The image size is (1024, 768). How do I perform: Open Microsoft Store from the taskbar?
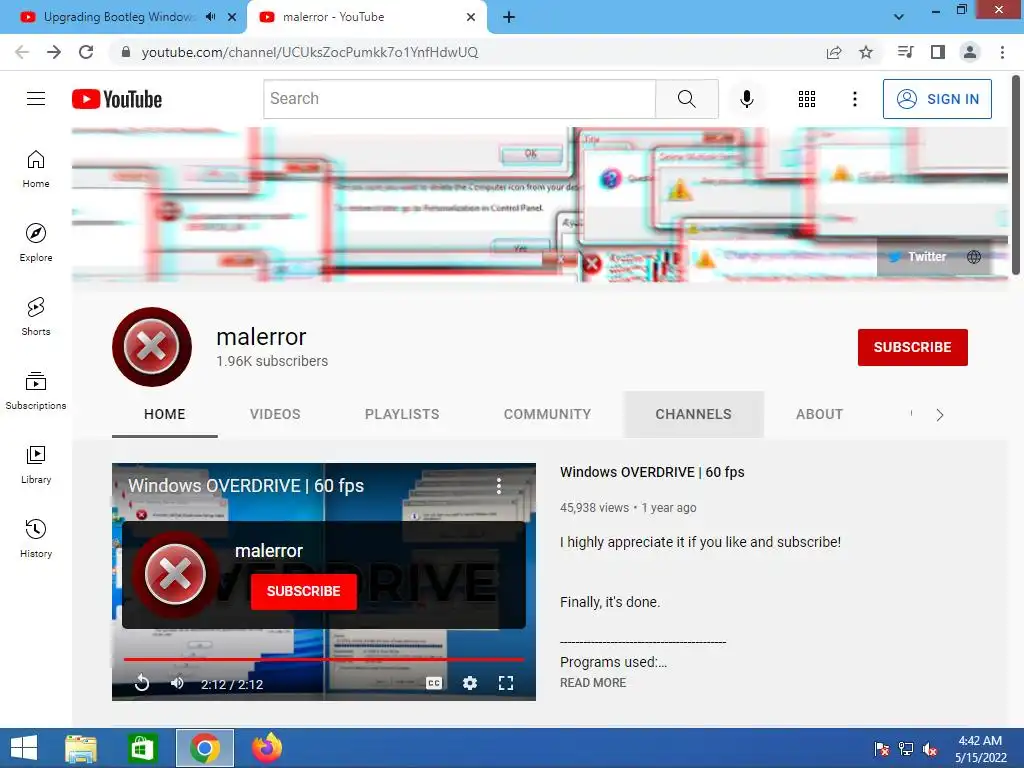(x=142, y=748)
